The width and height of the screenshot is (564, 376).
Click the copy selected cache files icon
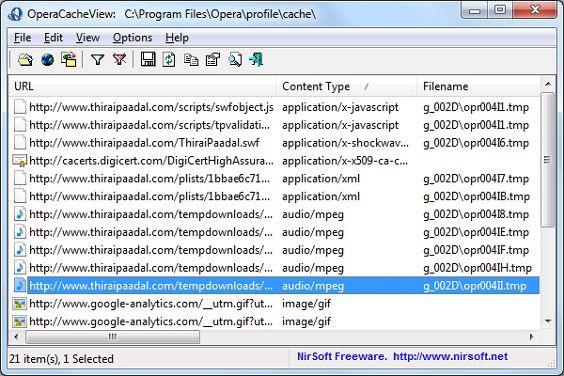click(69, 59)
